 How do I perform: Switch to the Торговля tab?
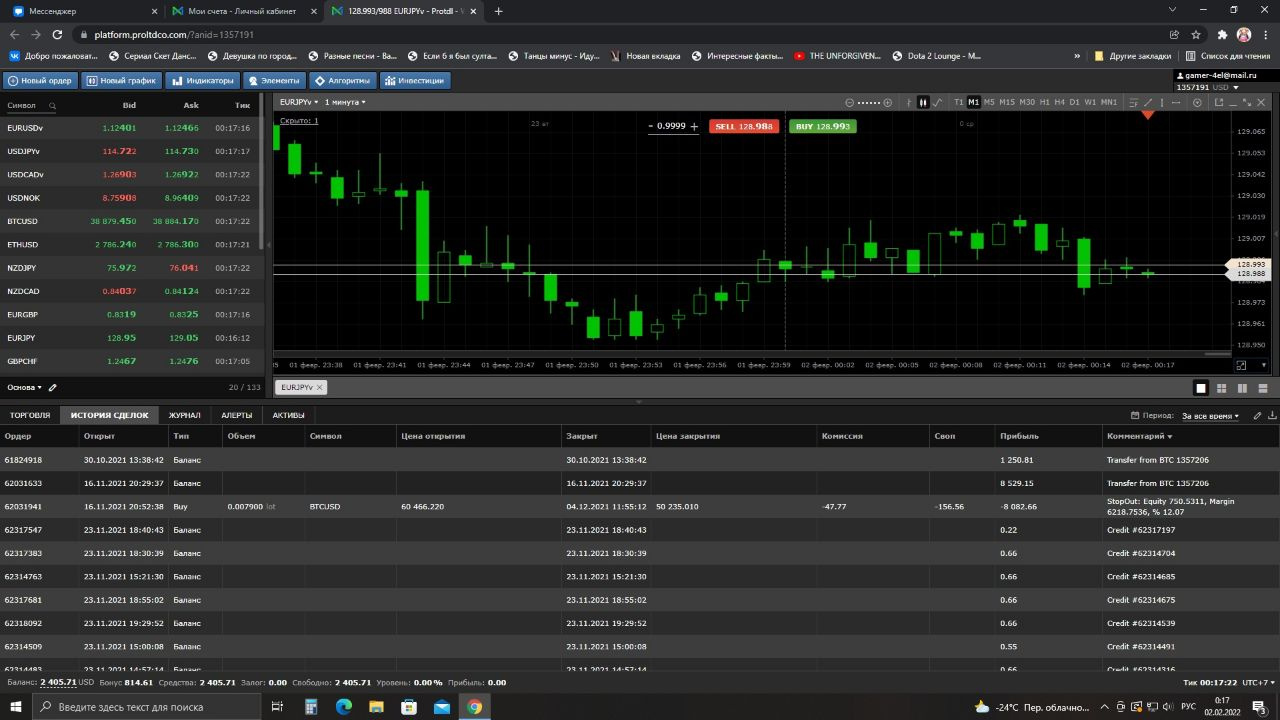pos(30,415)
